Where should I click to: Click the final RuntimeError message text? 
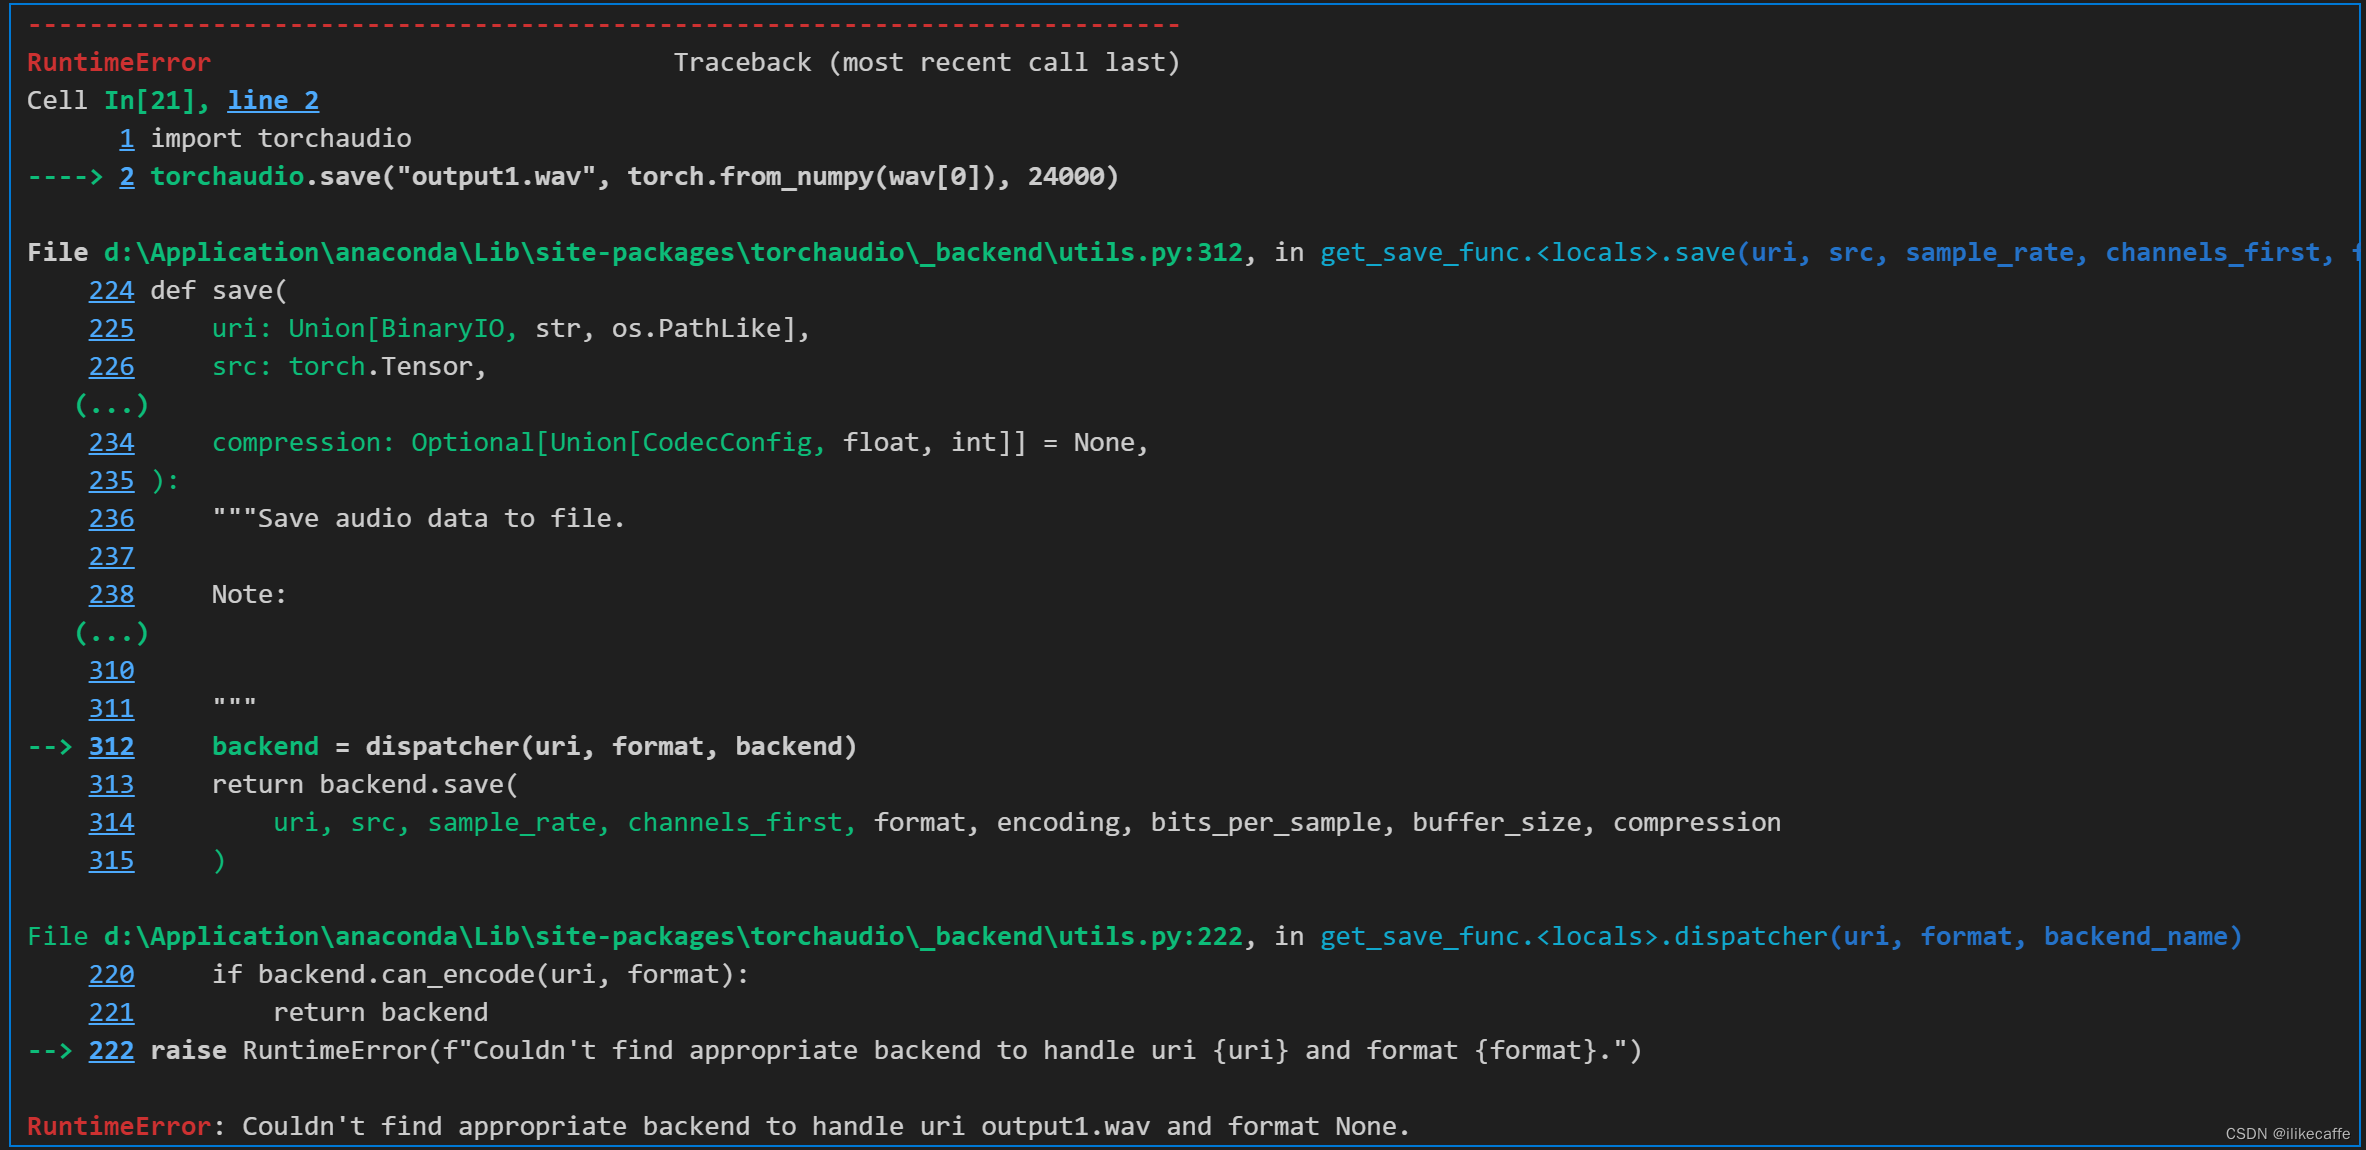point(825,1127)
